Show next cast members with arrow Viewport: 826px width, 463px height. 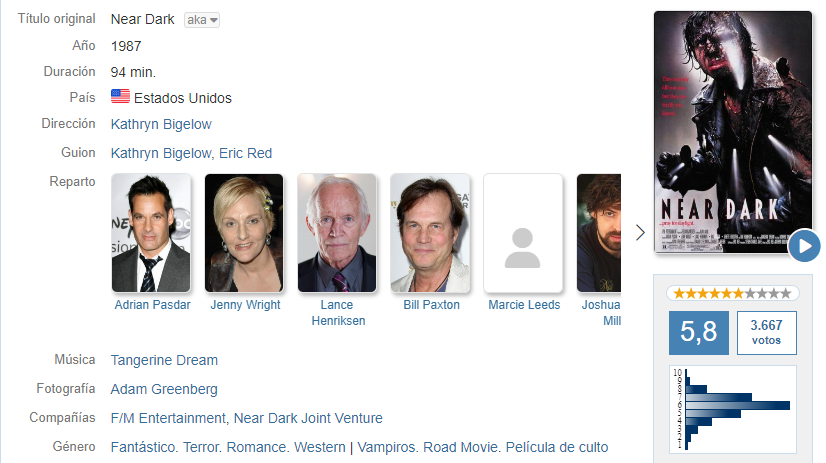[640, 232]
